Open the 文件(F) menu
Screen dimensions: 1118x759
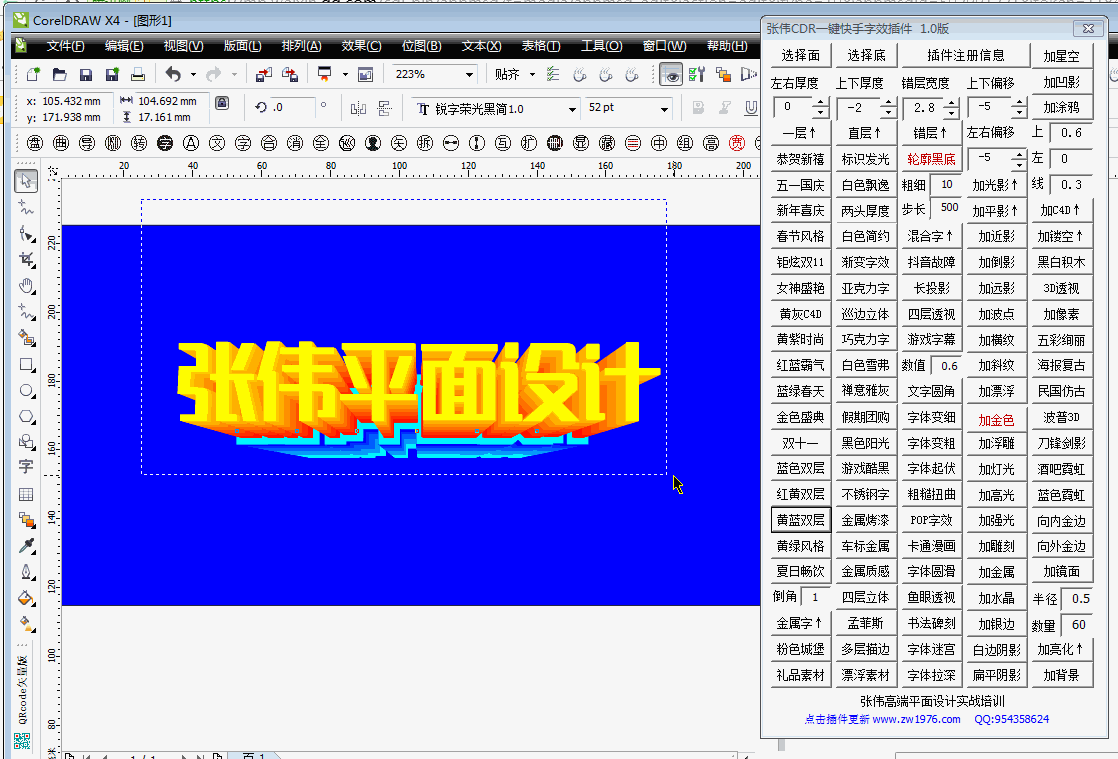65,46
